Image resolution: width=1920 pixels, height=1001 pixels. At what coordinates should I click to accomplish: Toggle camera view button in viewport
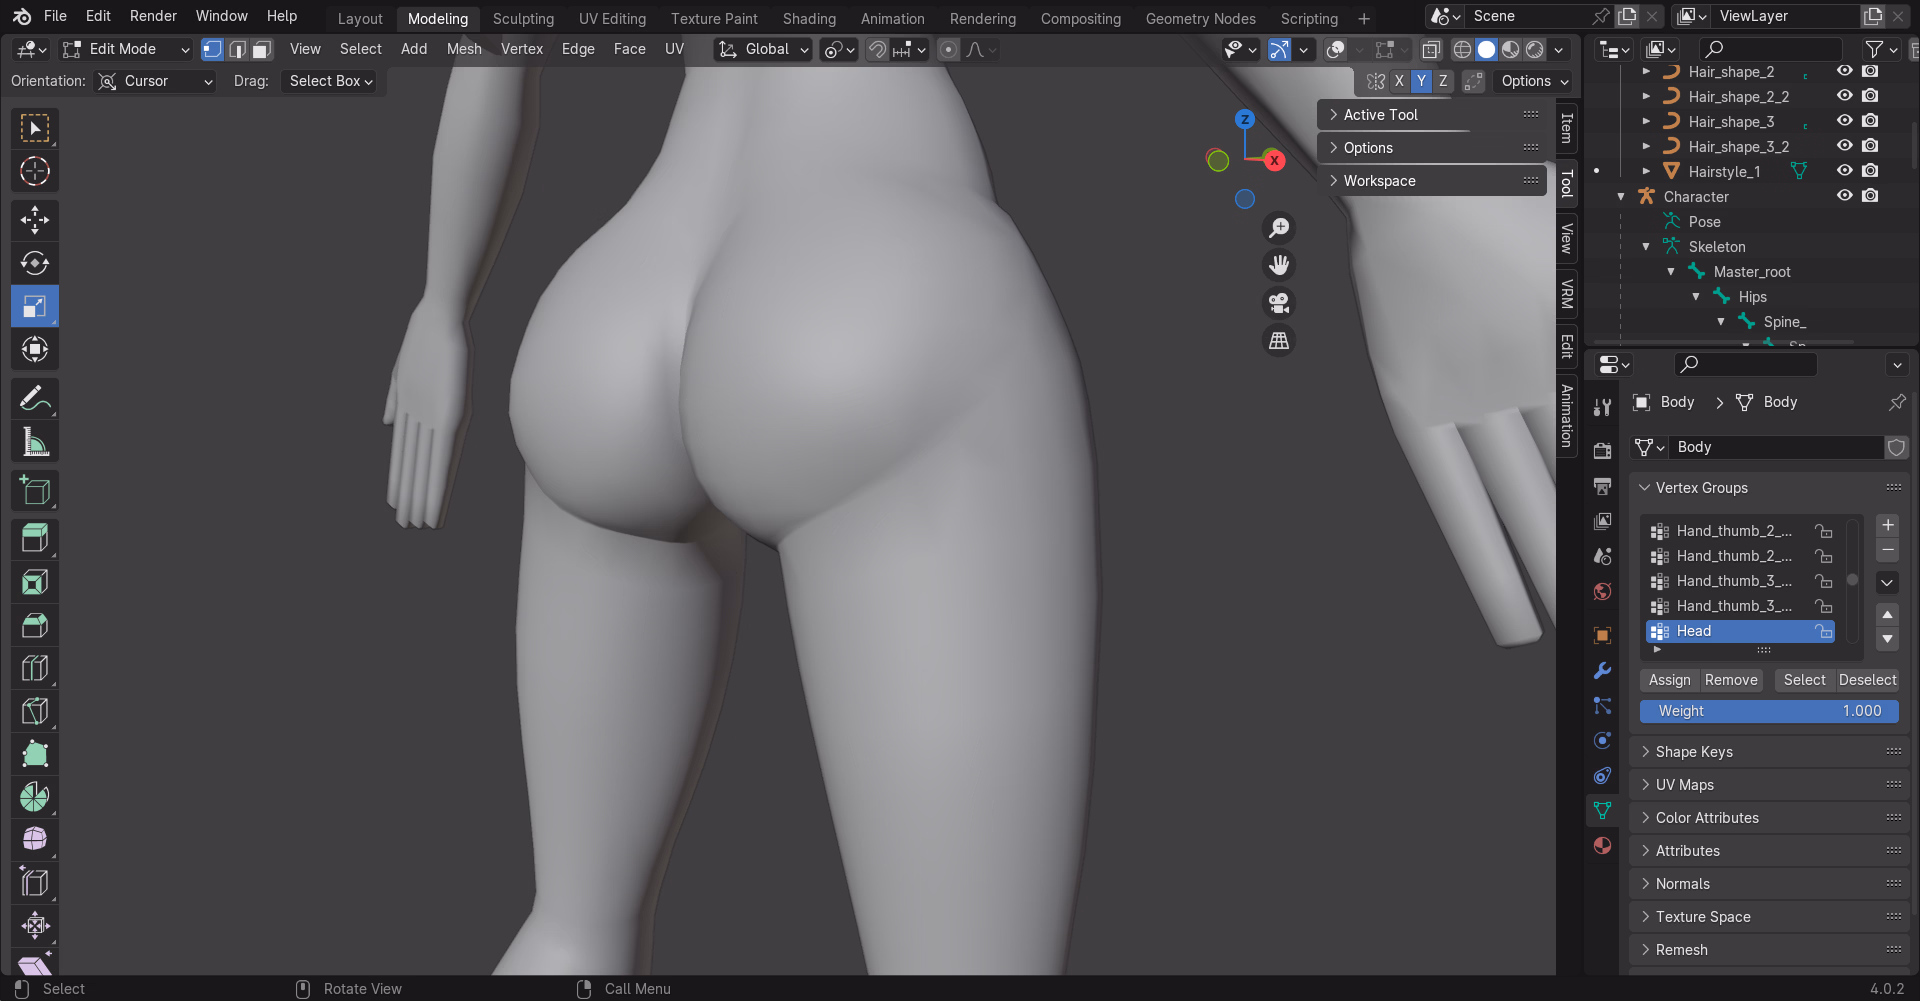click(1279, 303)
